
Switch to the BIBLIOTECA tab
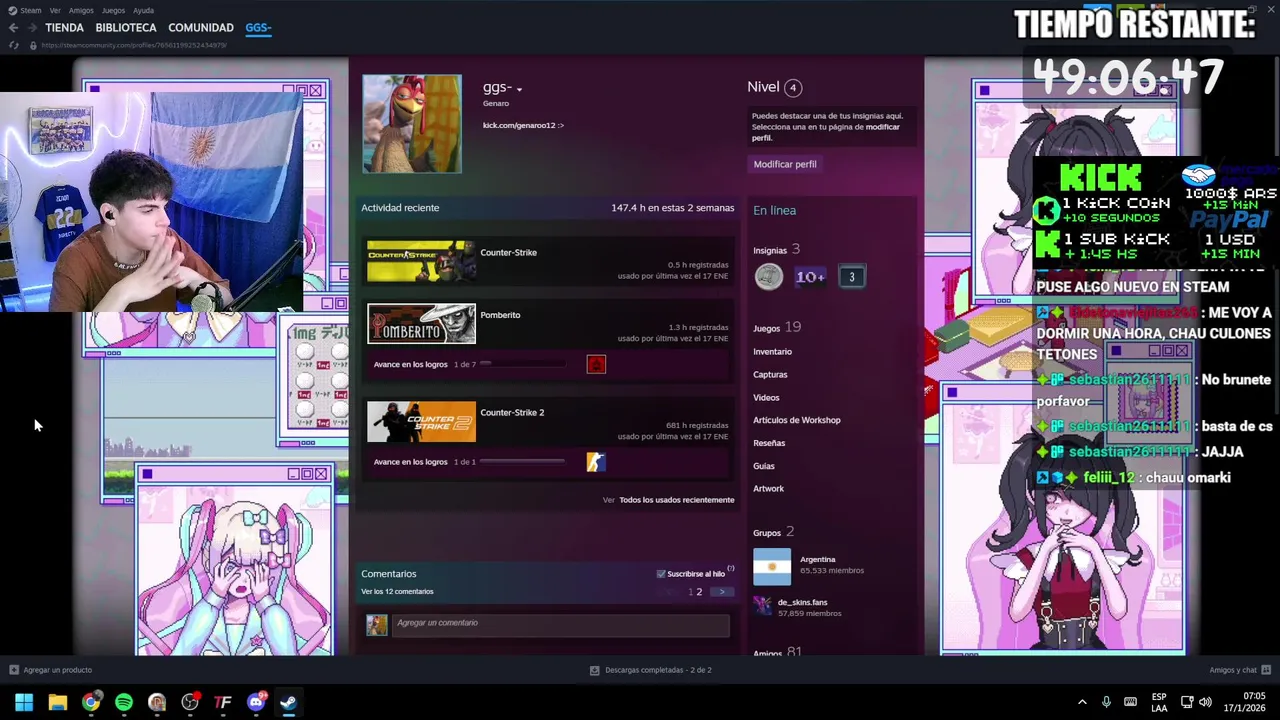pos(126,28)
